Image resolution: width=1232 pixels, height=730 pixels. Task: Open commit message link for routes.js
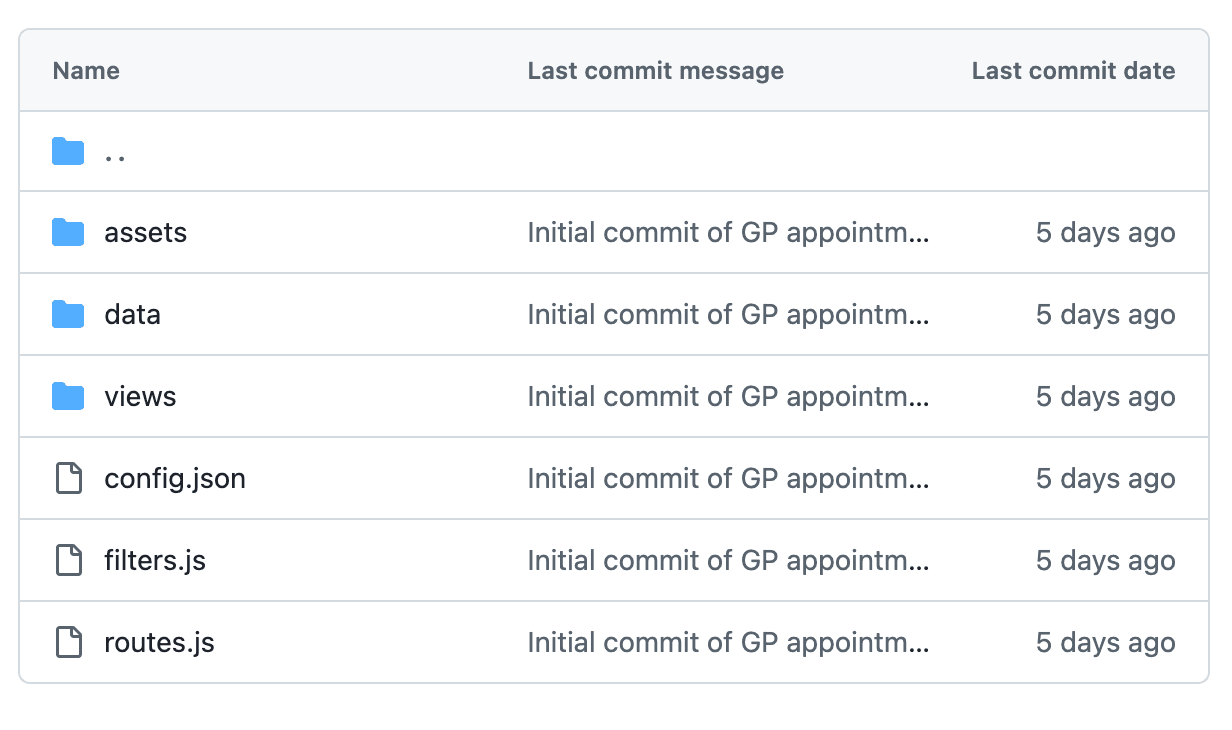(728, 643)
